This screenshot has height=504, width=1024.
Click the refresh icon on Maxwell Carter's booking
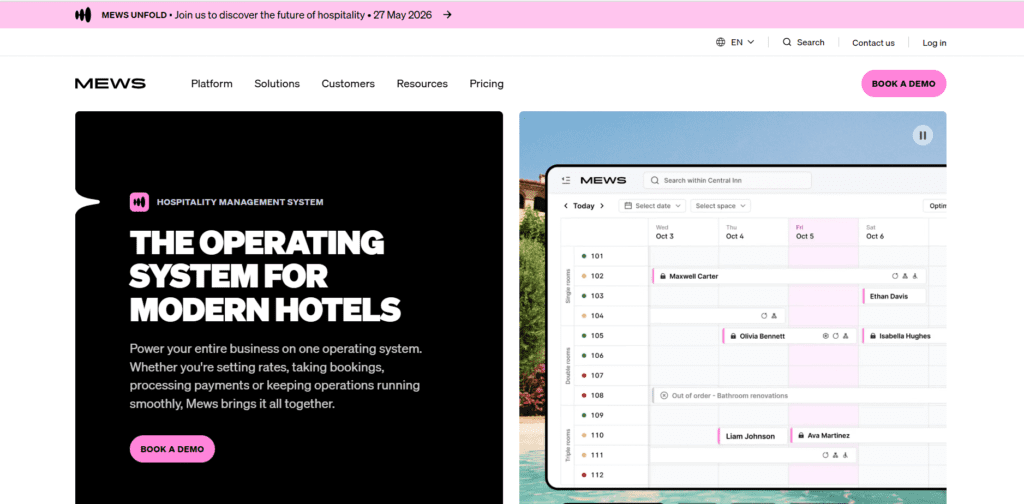pyautogui.click(x=895, y=276)
